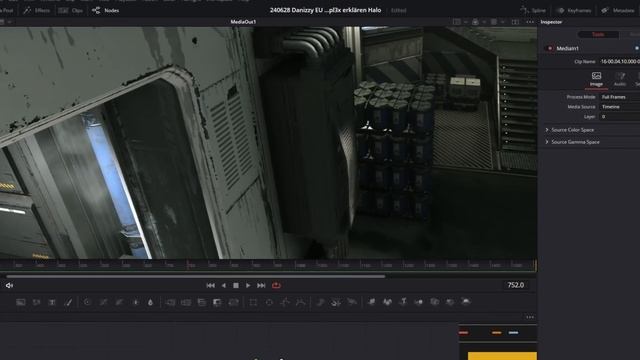Toggle the Clips panel
Screen dimensions: 640x360
click(71, 10)
